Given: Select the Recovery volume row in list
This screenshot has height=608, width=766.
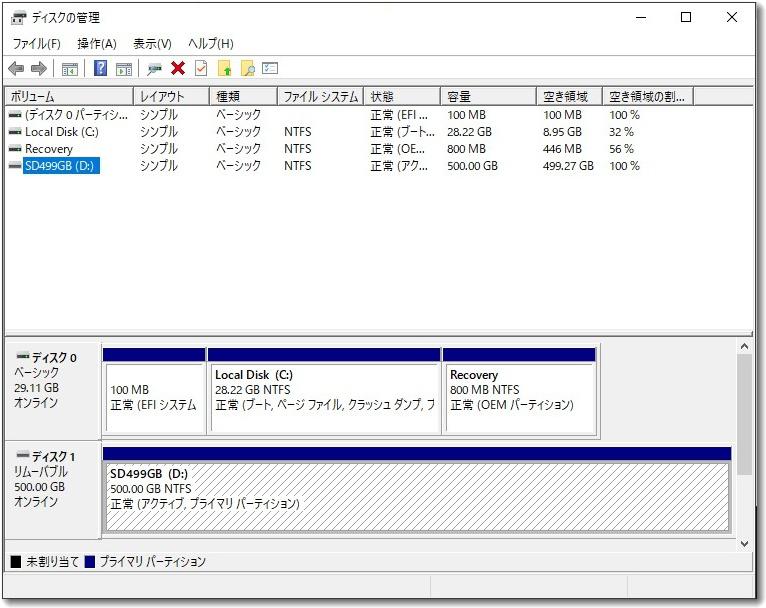Looking at the screenshot, I should pyautogui.click(x=48, y=149).
